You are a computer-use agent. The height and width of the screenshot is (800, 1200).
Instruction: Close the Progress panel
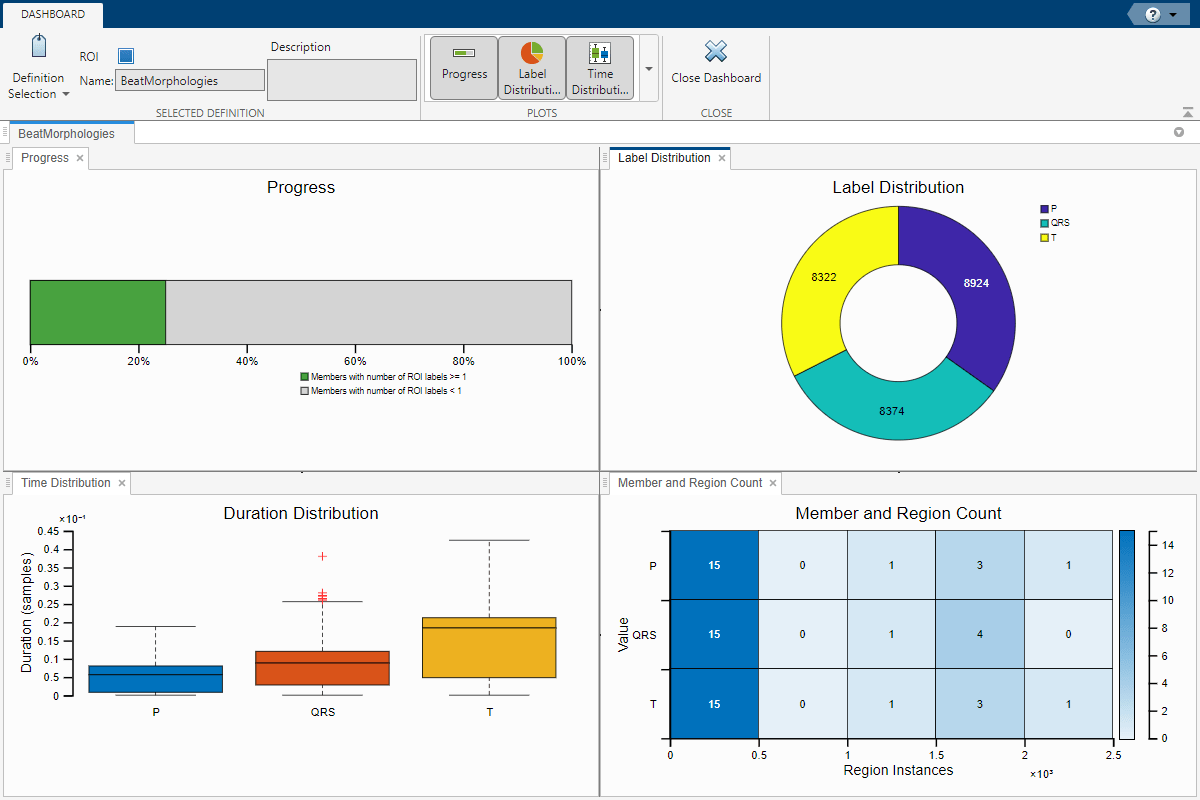pos(79,157)
